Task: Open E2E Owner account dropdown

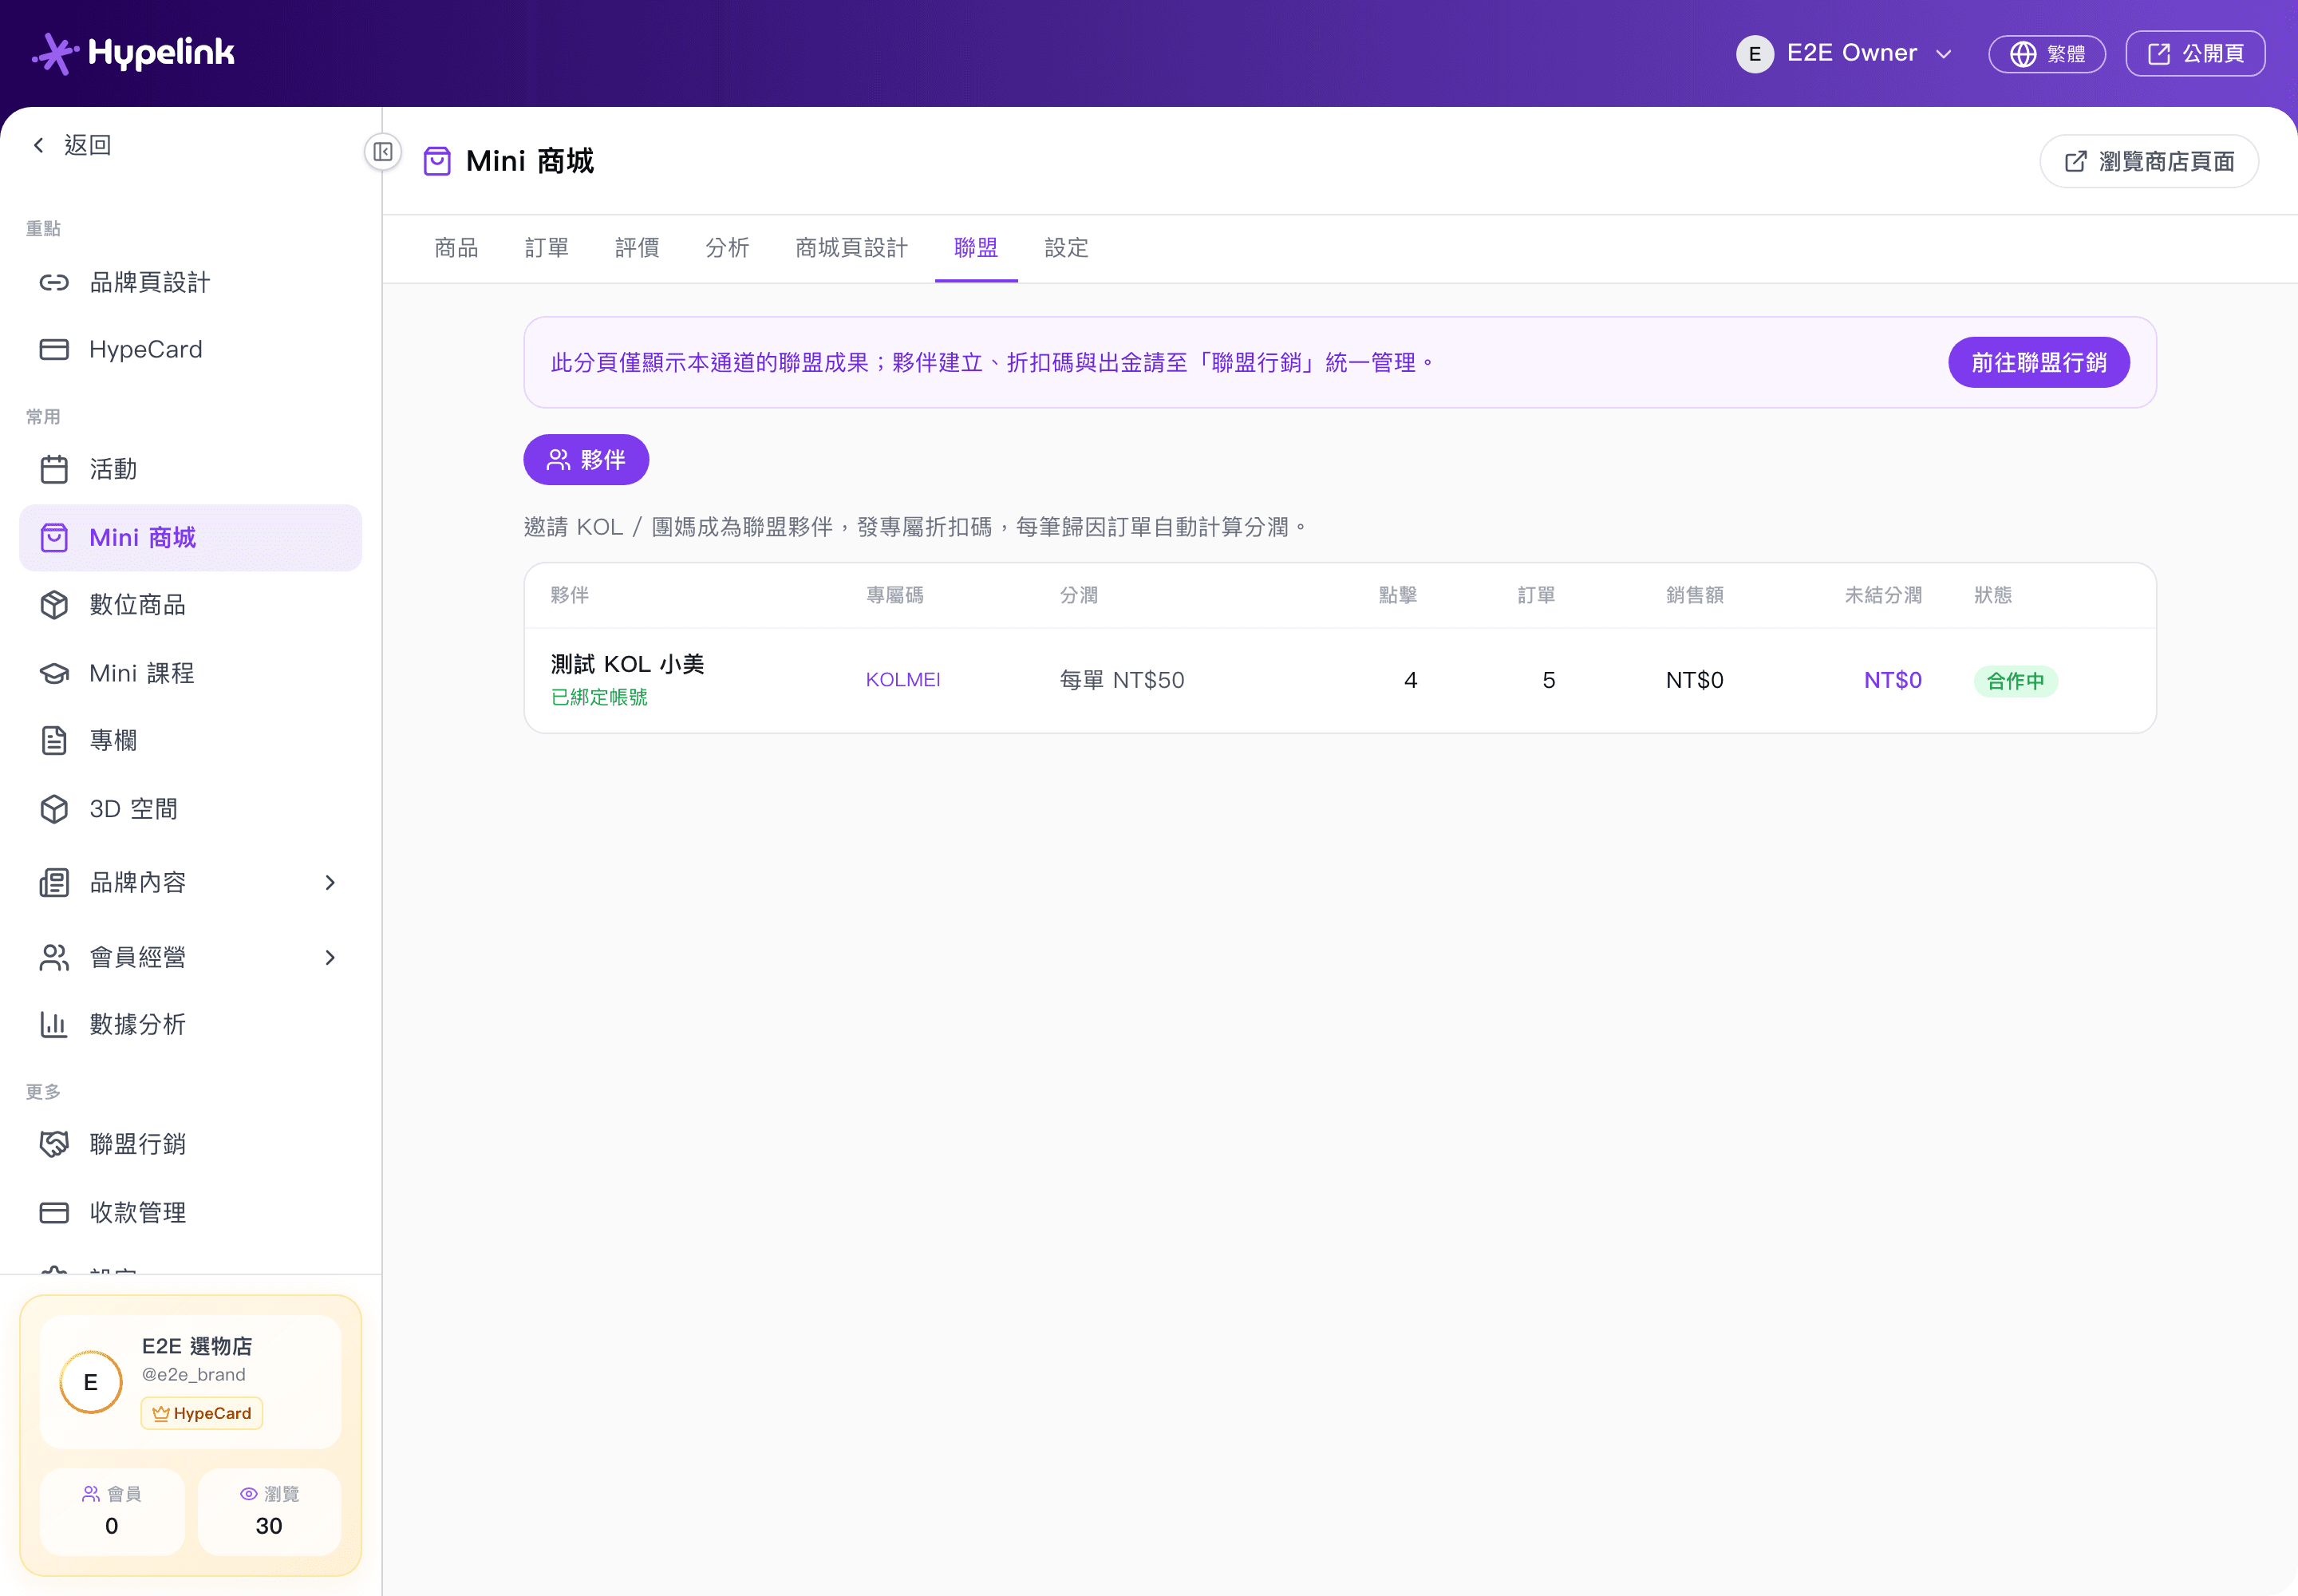Action: 1845,54
